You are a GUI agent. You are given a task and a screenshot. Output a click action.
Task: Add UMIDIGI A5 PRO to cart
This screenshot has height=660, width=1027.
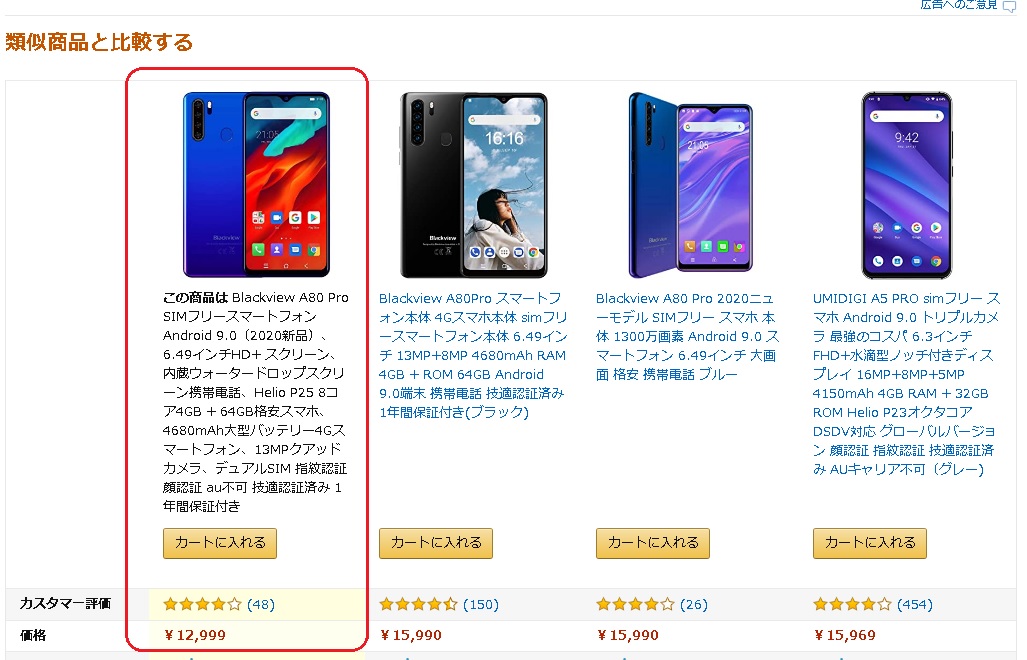(x=870, y=543)
